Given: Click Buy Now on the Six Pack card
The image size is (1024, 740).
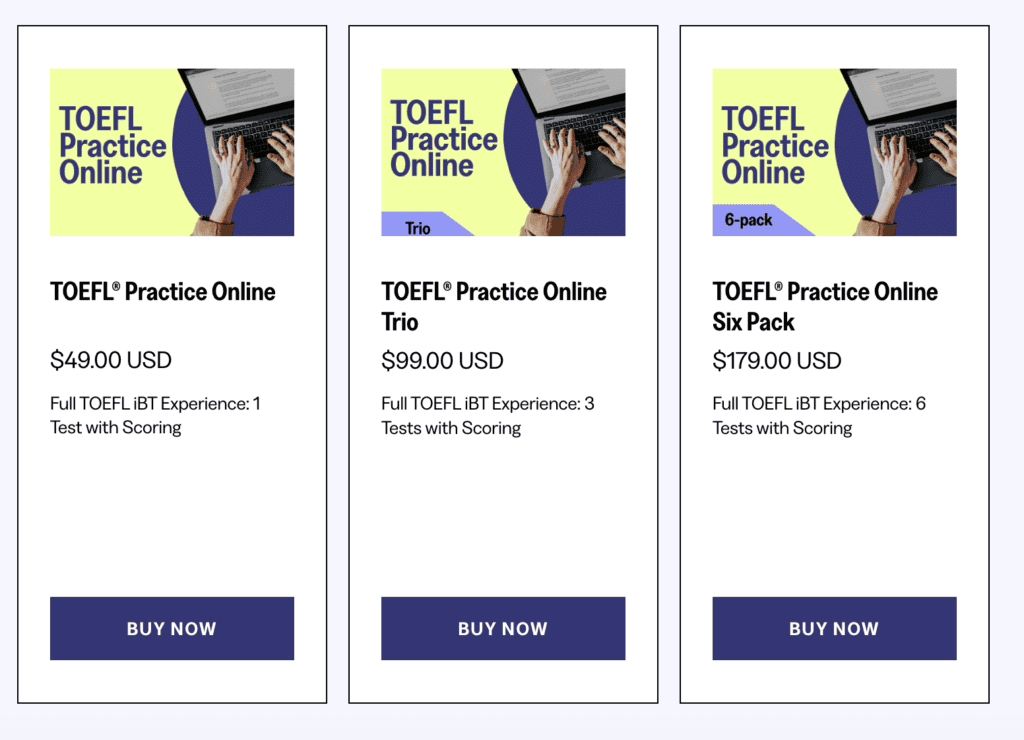Looking at the screenshot, I should click(x=834, y=629).
